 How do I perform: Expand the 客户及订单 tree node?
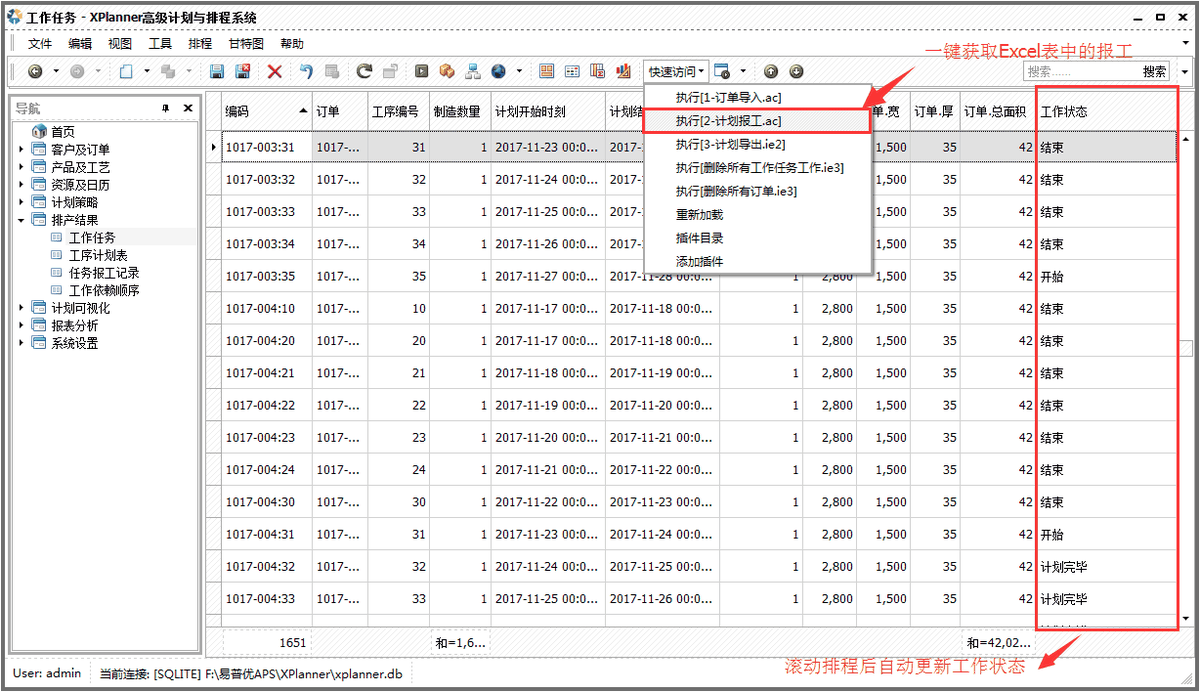(21, 149)
